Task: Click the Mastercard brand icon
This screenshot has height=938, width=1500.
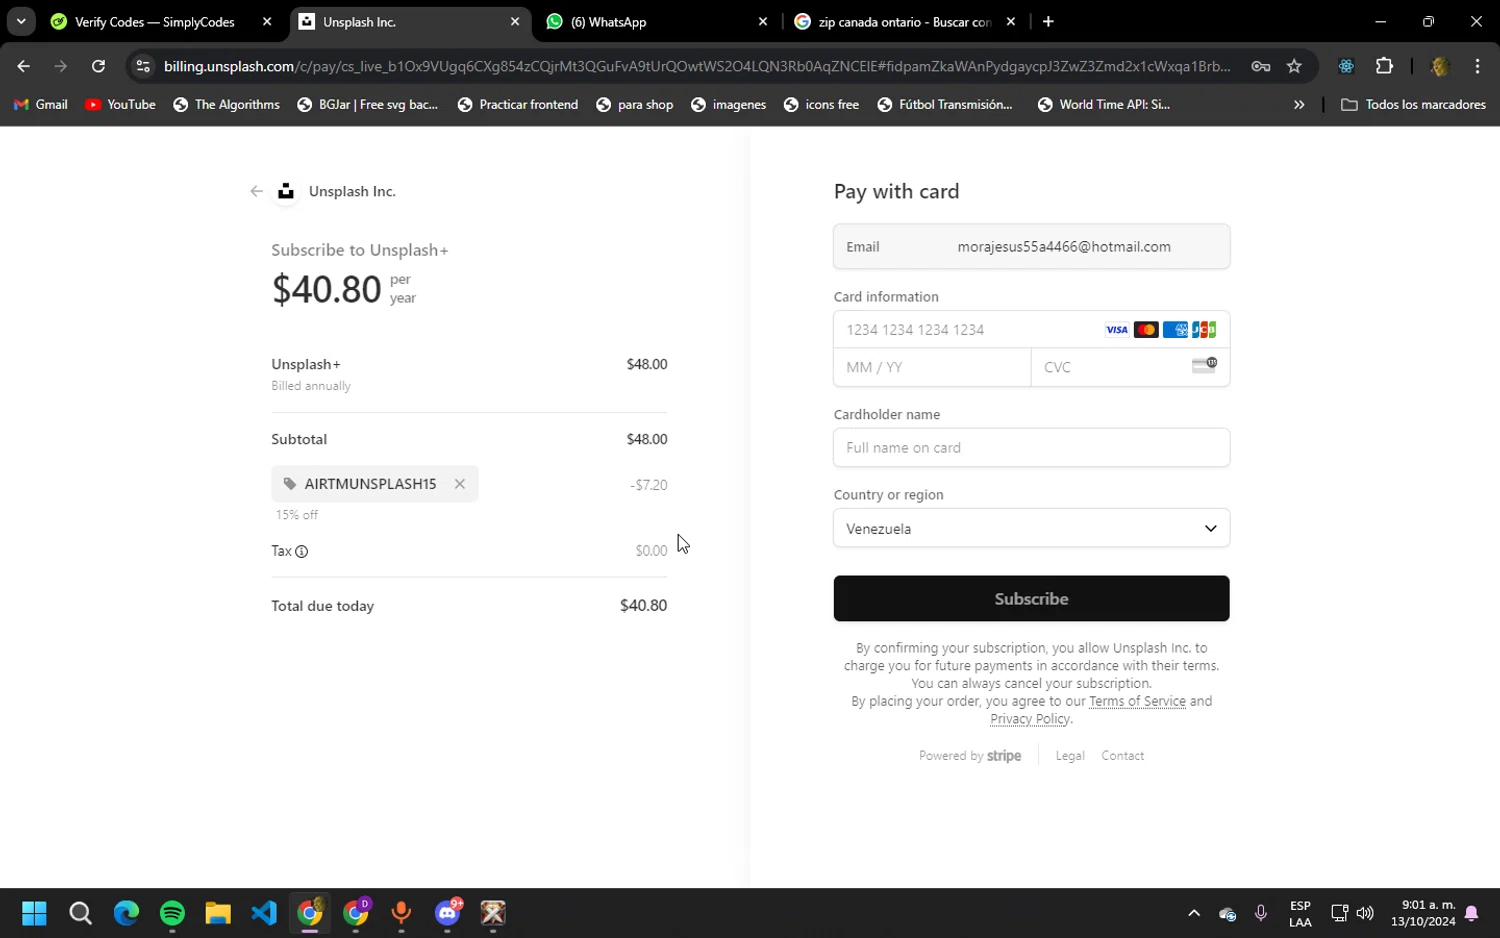Action: [1146, 330]
